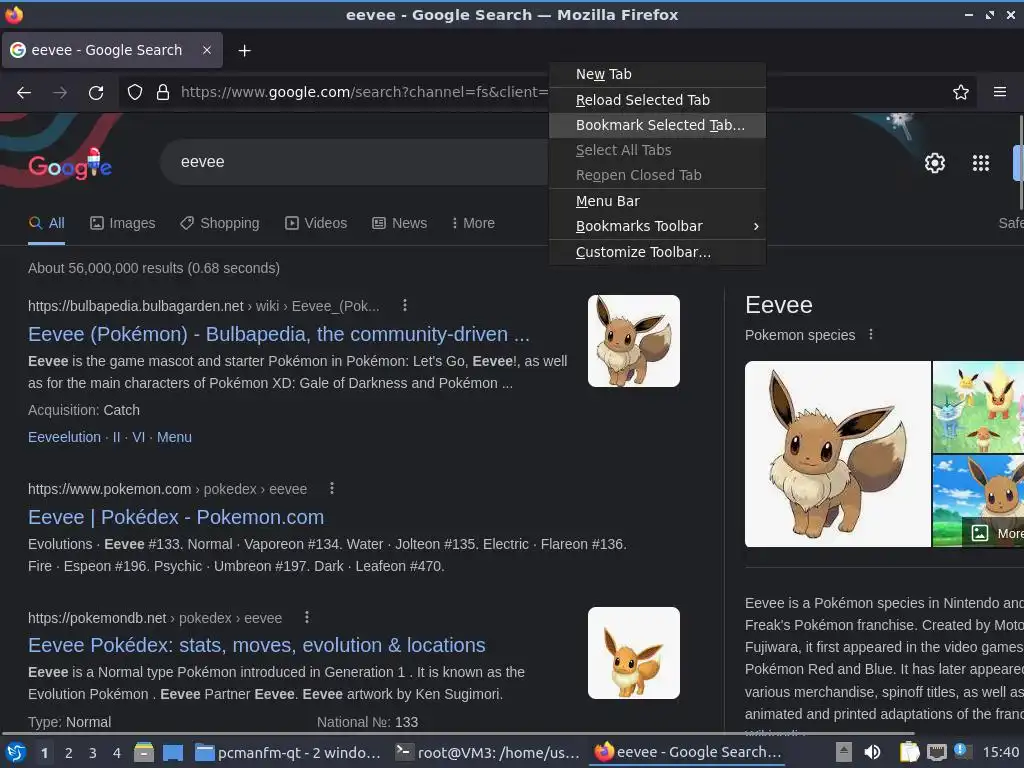Switch to virtual desktop 2
Image resolution: width=1024 pixels, height=768 pixels.
click(x=69, y=753)
